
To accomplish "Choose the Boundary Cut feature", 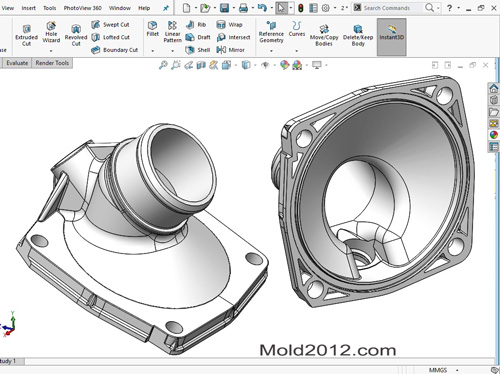I will (x=114, y=50).
